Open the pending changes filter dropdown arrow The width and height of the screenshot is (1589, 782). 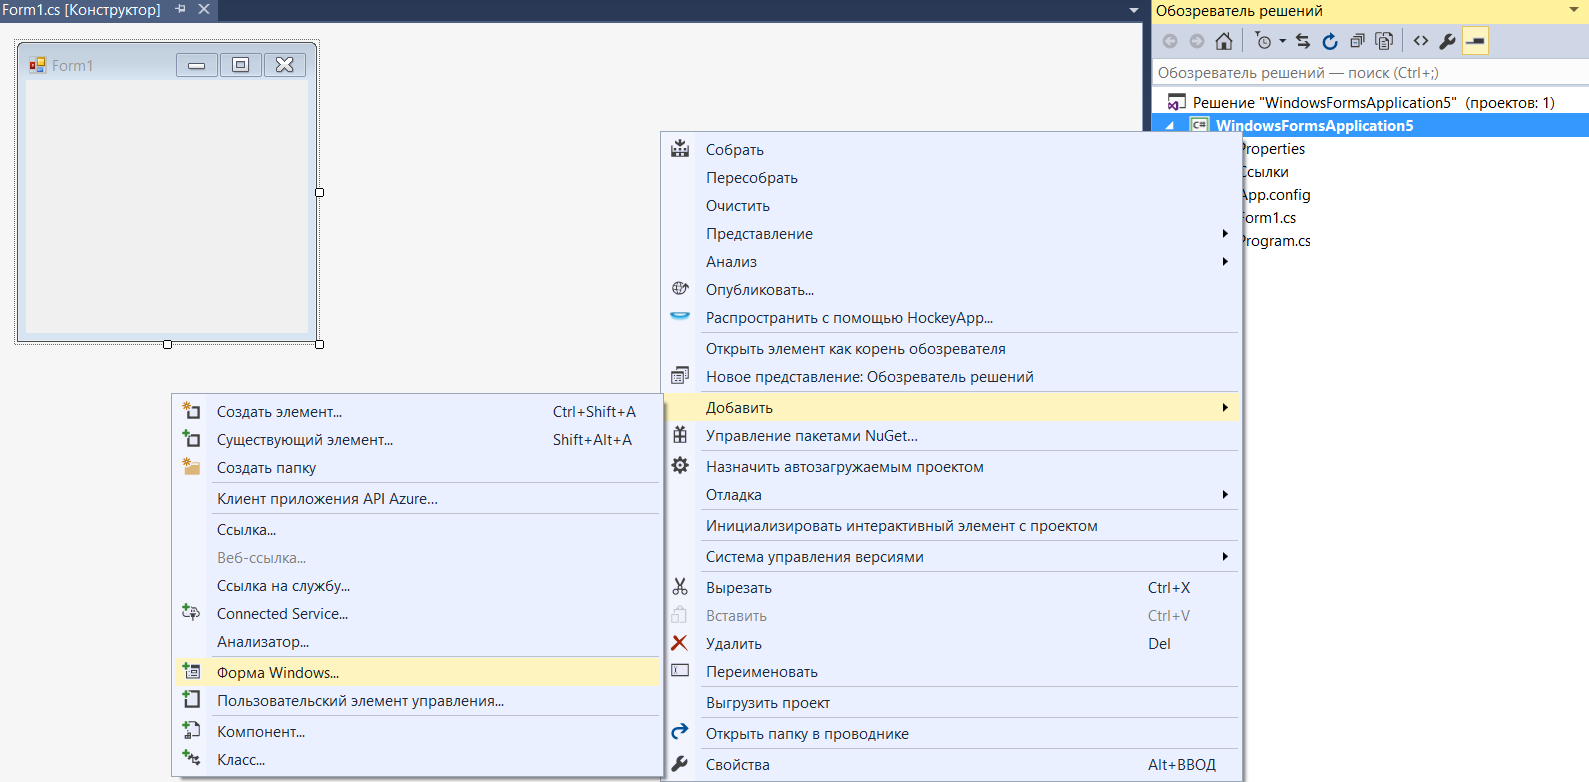[x=1283, y=41]
